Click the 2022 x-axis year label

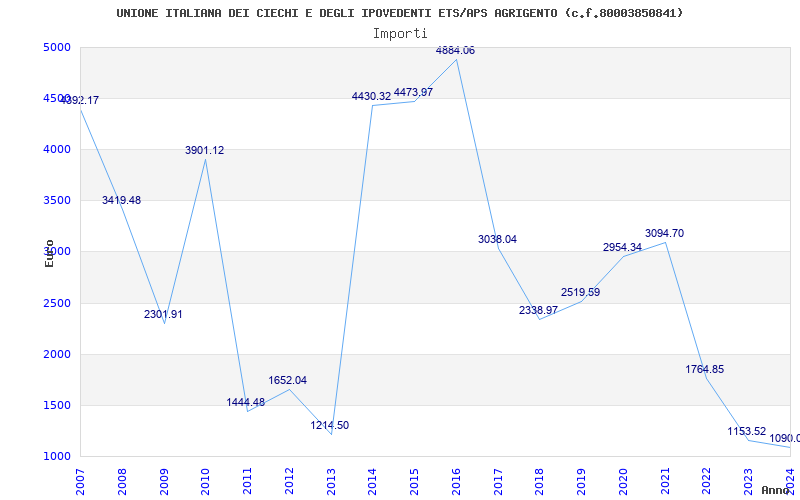(707, 482)
